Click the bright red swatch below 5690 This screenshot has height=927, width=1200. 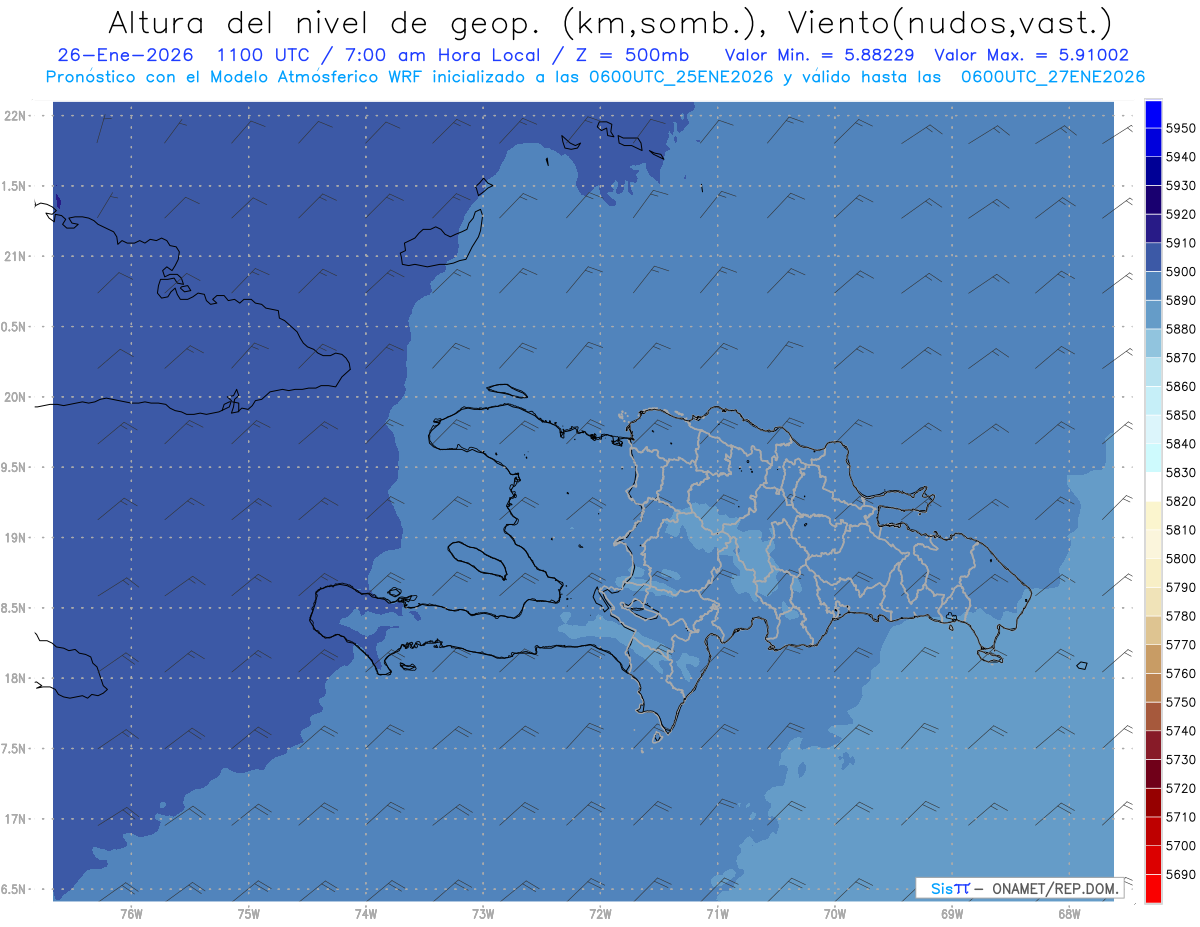point(1153,888)
